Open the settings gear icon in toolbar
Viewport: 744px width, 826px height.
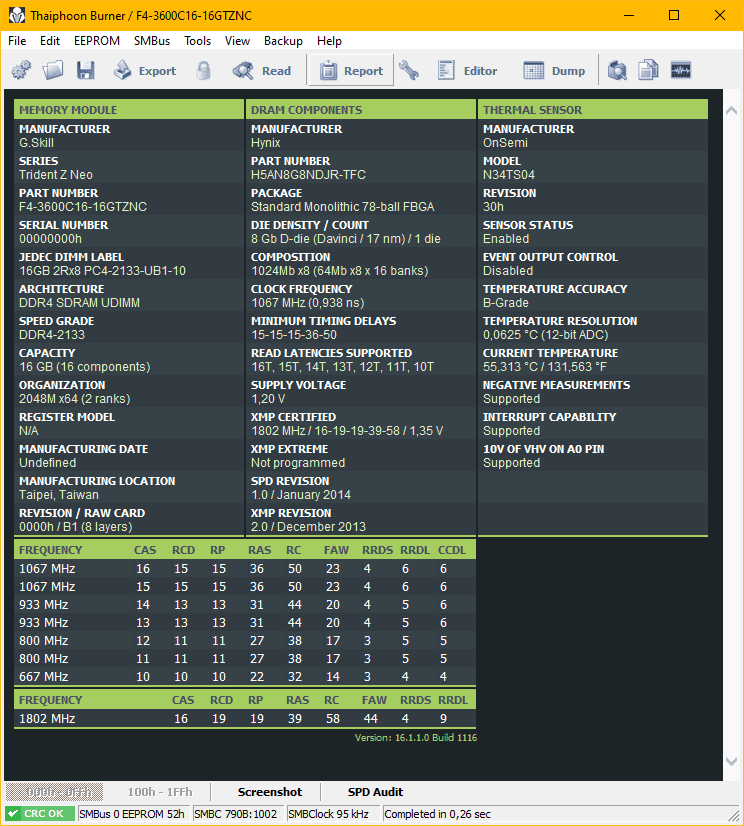coord(22,70)
